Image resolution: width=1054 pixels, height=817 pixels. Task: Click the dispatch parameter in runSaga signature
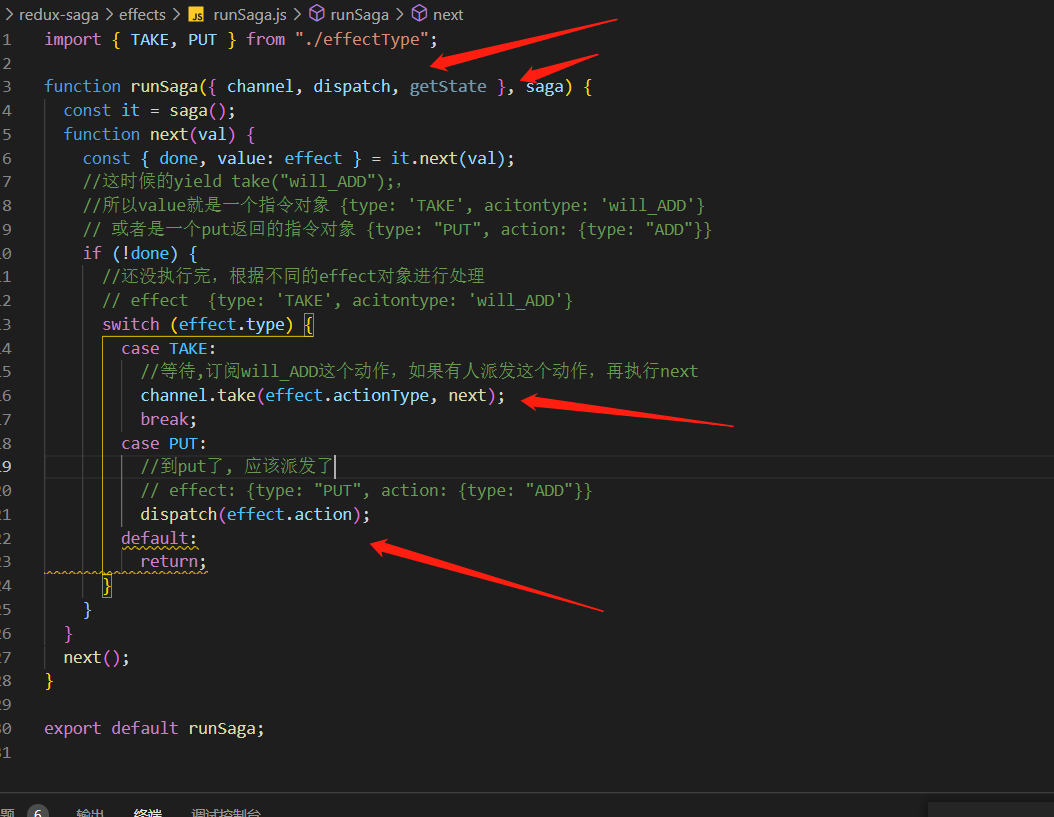352,87
